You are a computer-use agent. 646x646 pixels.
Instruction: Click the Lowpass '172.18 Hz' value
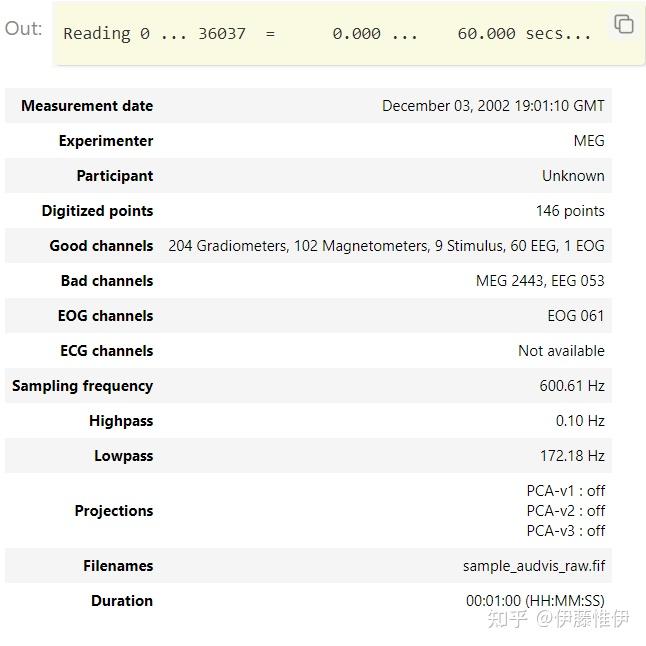pyautogui.click(x=572, y=456)
